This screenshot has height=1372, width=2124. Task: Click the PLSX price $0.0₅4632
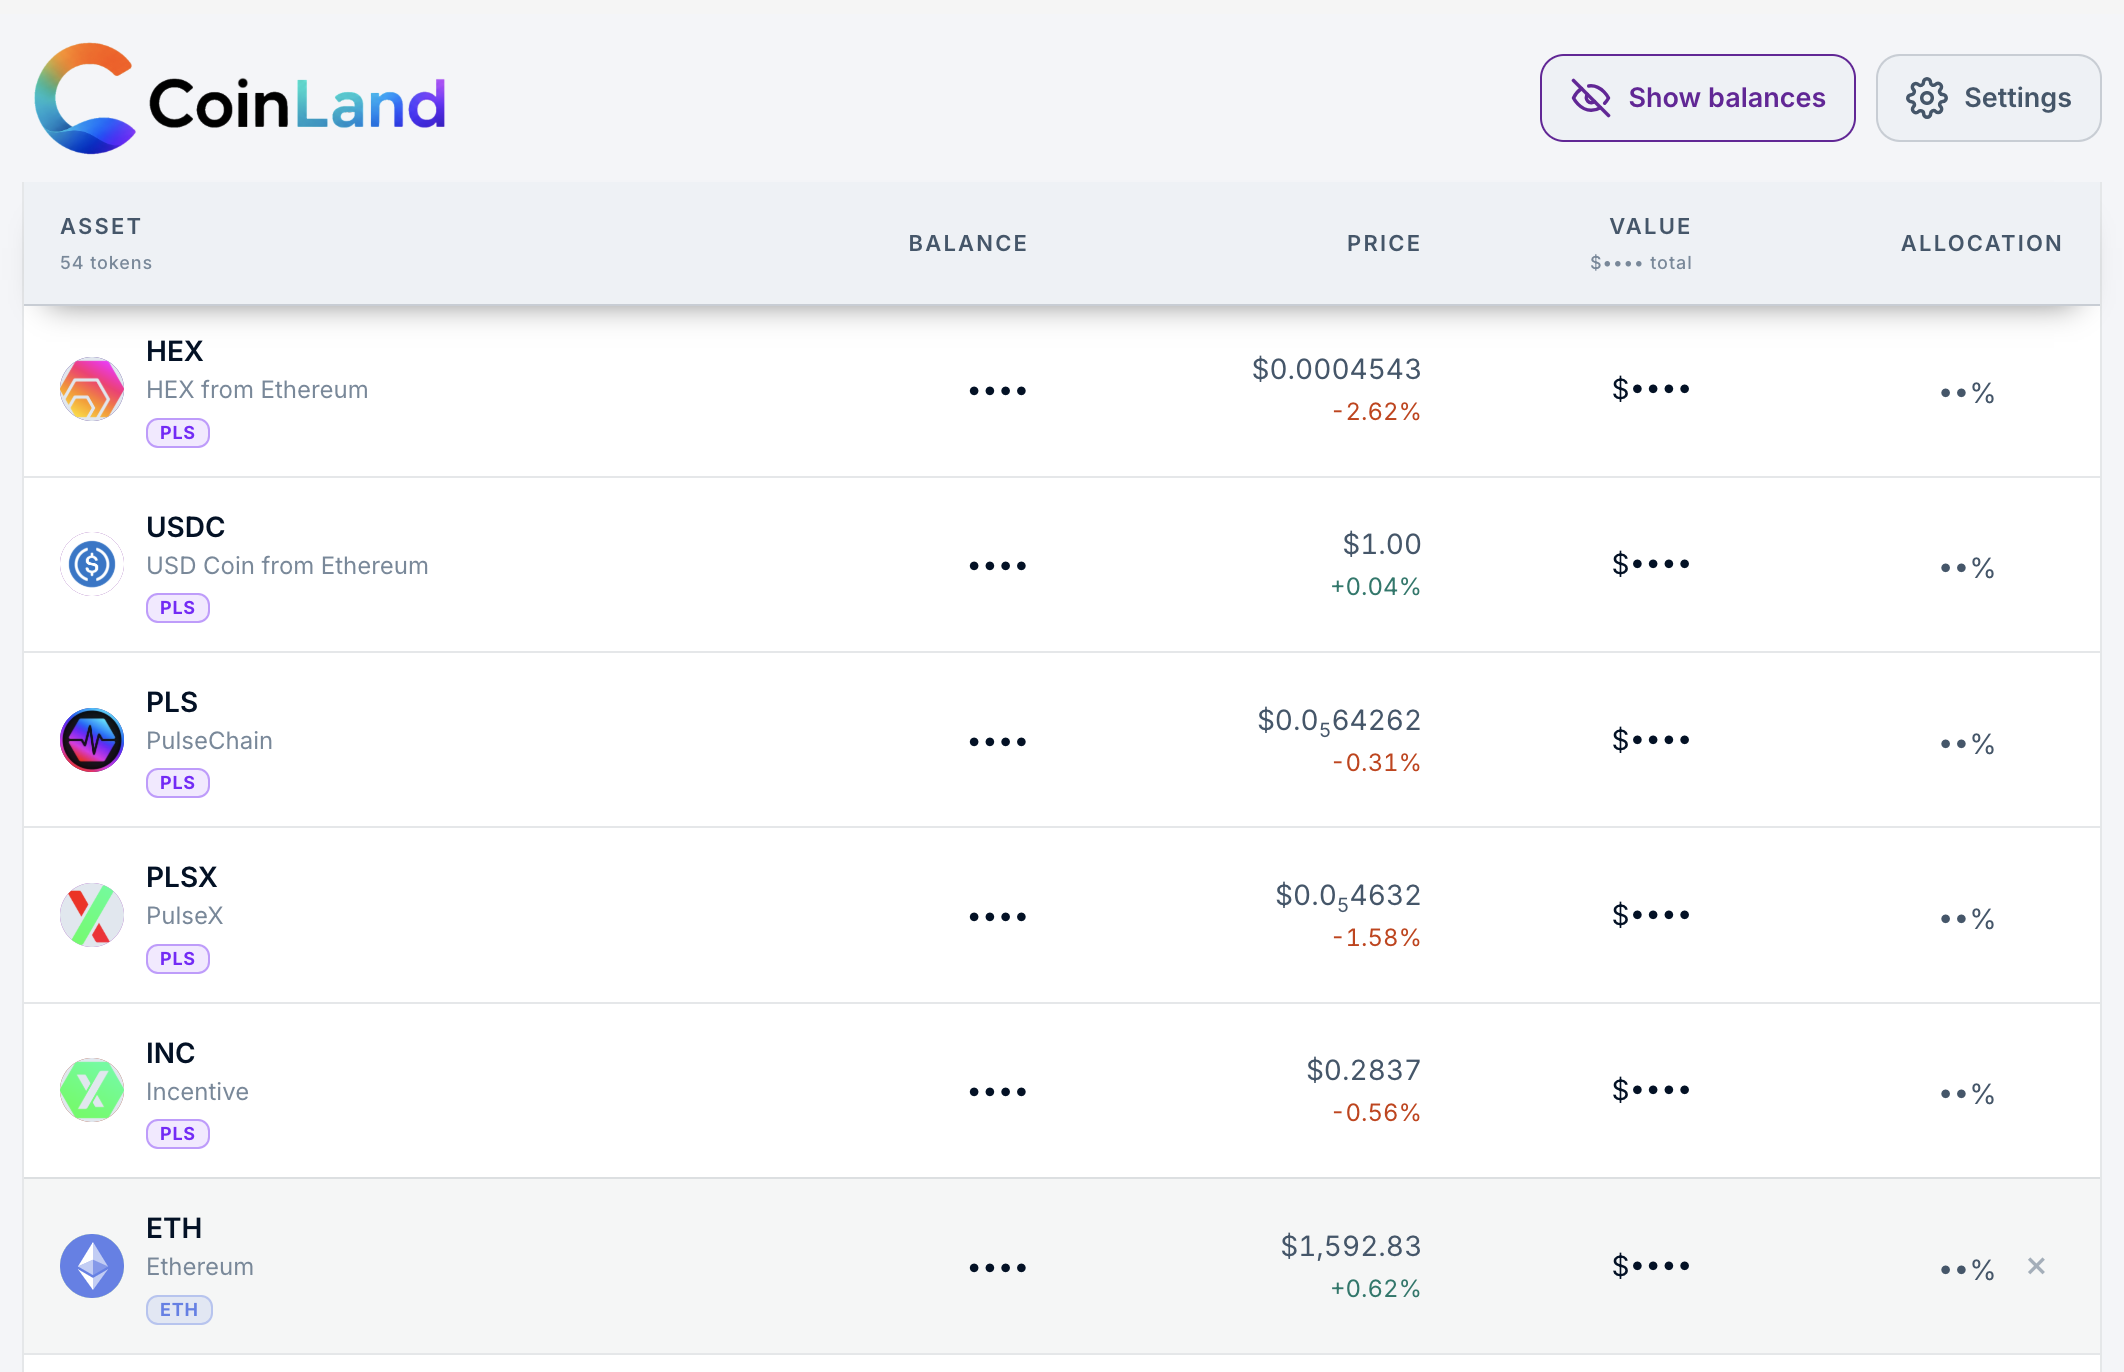pos(1348,896)
